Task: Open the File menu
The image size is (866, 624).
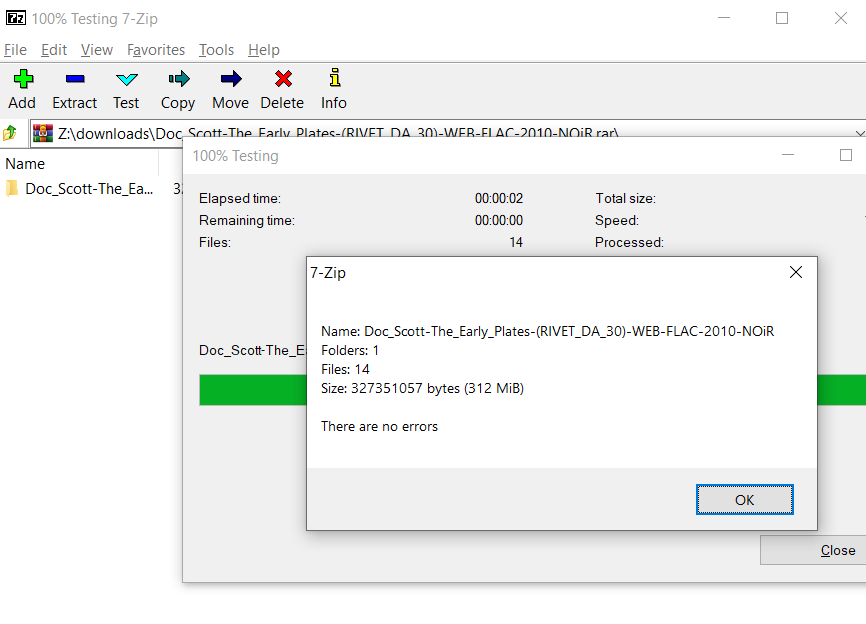Action: [x=15, y=50]
